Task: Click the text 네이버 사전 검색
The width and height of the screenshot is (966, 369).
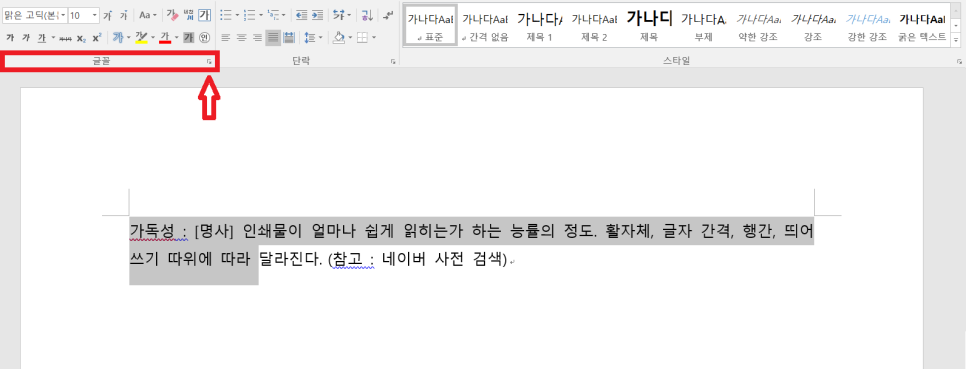Action: (x=443, y=260)
